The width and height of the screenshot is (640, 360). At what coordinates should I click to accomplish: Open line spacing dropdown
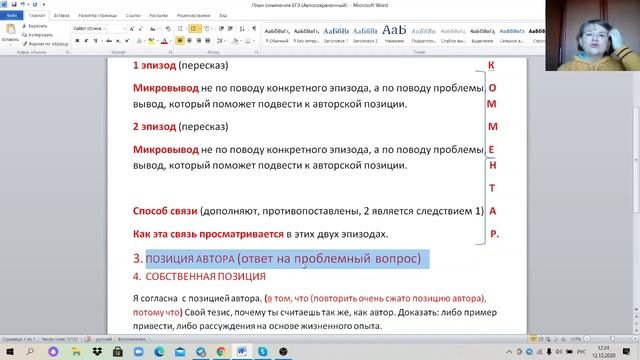[x=220, y=41]
